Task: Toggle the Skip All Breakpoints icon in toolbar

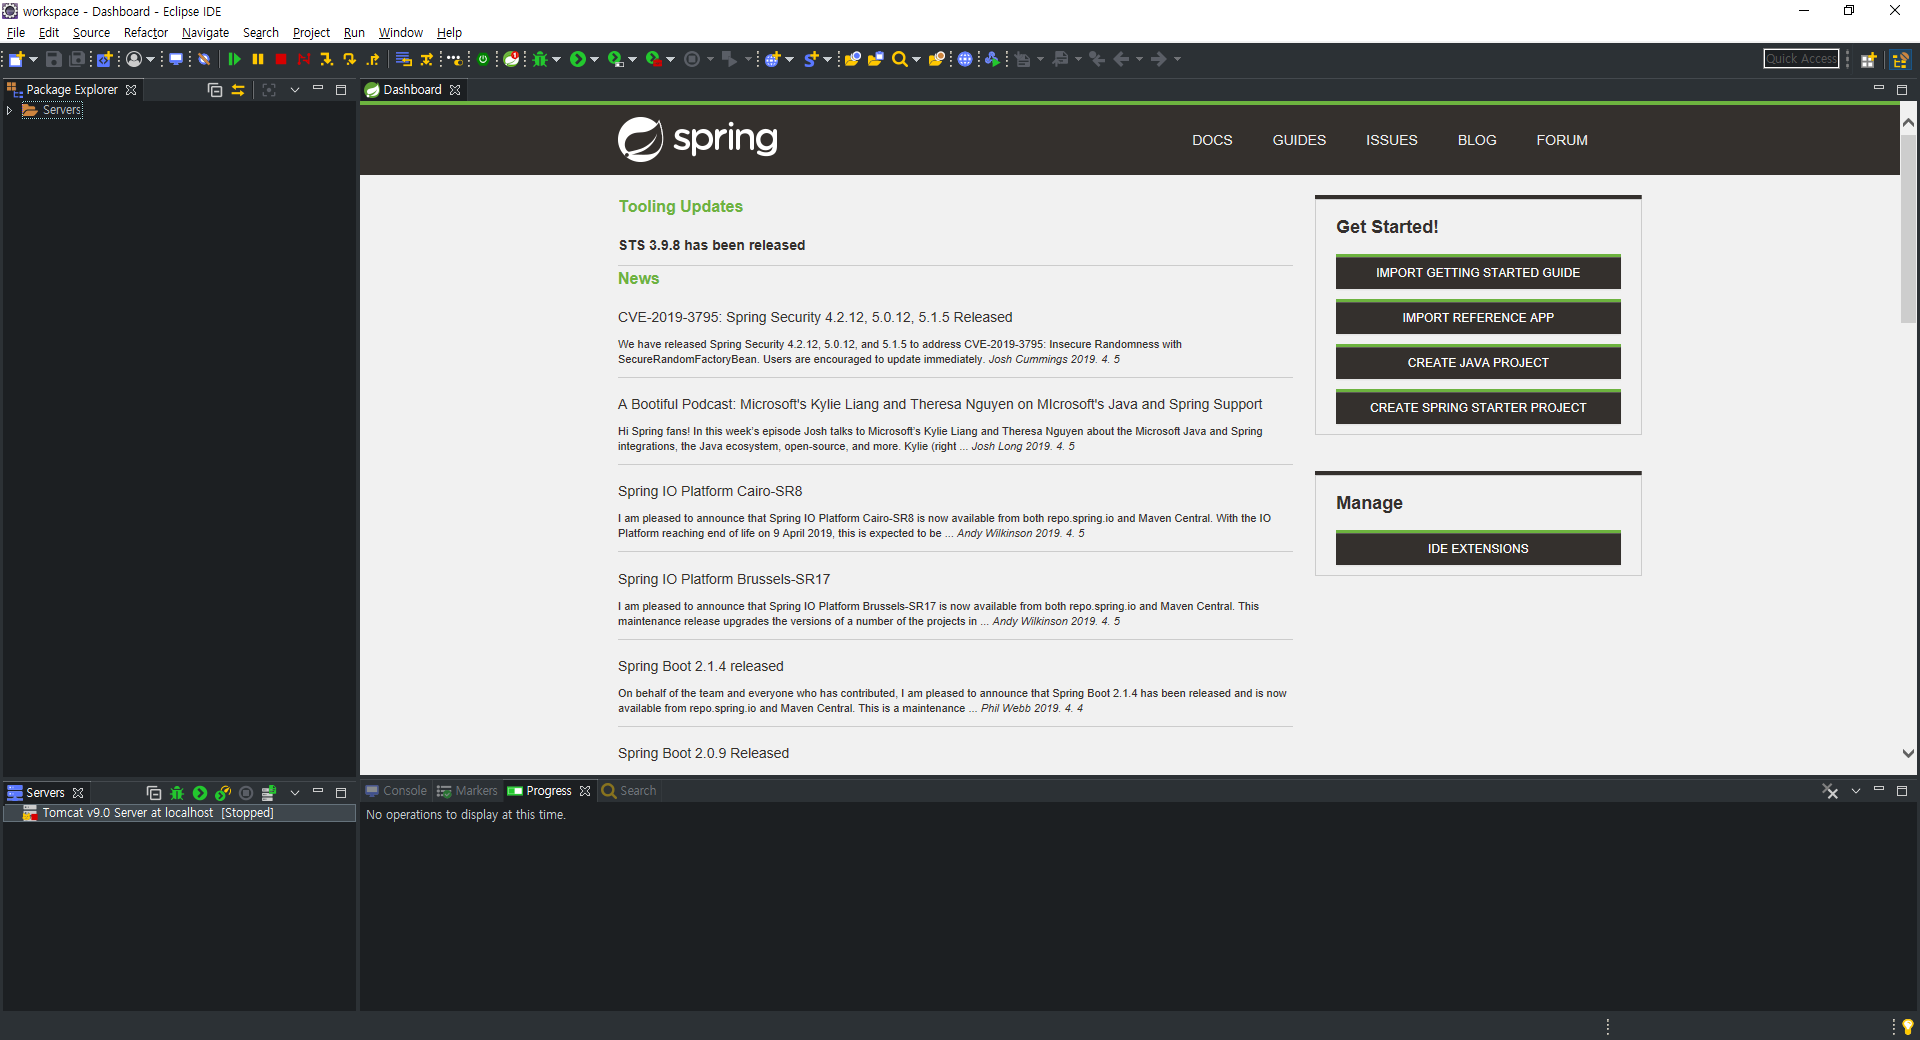Action: tap(204, 59)
